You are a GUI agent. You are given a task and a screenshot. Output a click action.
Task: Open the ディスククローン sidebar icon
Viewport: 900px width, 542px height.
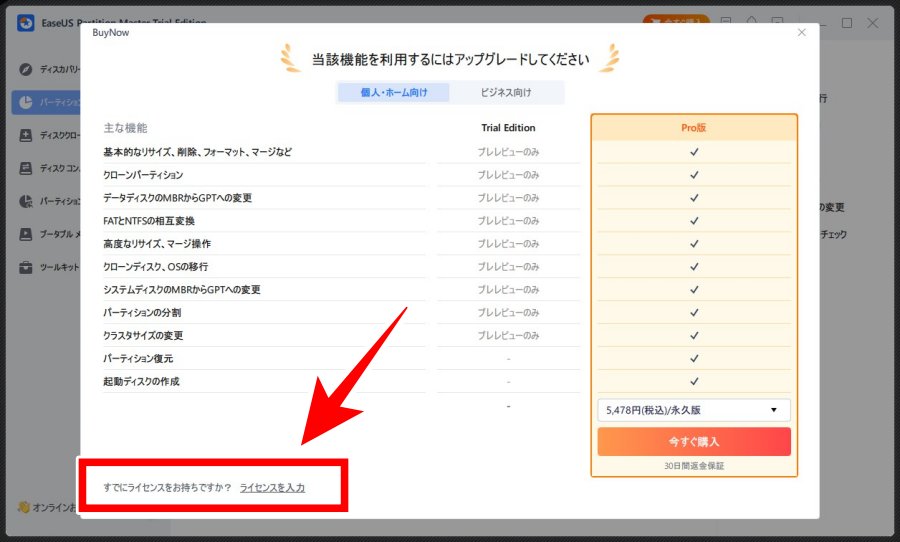pyautogui.click(x=25, y=136)
